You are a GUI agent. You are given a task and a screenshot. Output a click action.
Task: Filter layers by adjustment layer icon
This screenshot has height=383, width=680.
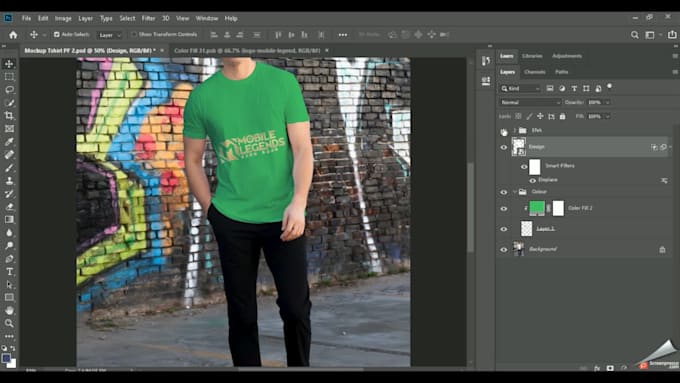click(562, 88)
